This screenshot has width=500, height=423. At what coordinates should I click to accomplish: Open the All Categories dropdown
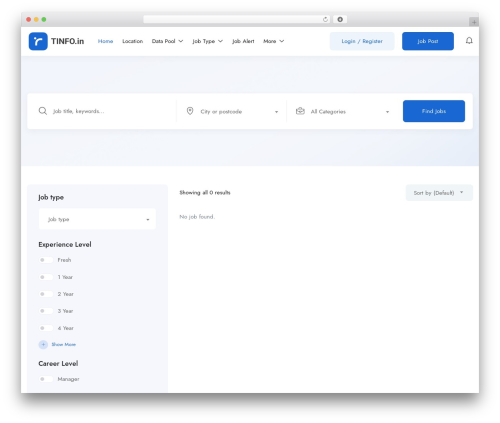pyautogui.click(x=343, y=111)
